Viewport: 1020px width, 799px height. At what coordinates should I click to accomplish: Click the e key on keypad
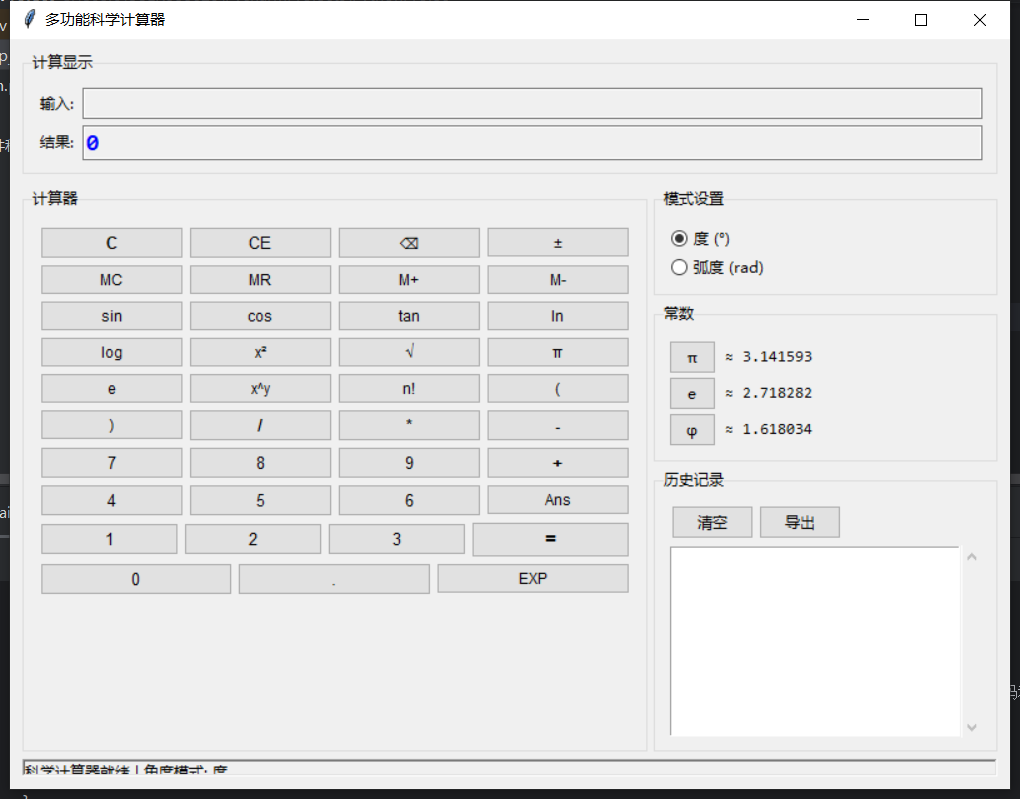click(x=111, y=388)
